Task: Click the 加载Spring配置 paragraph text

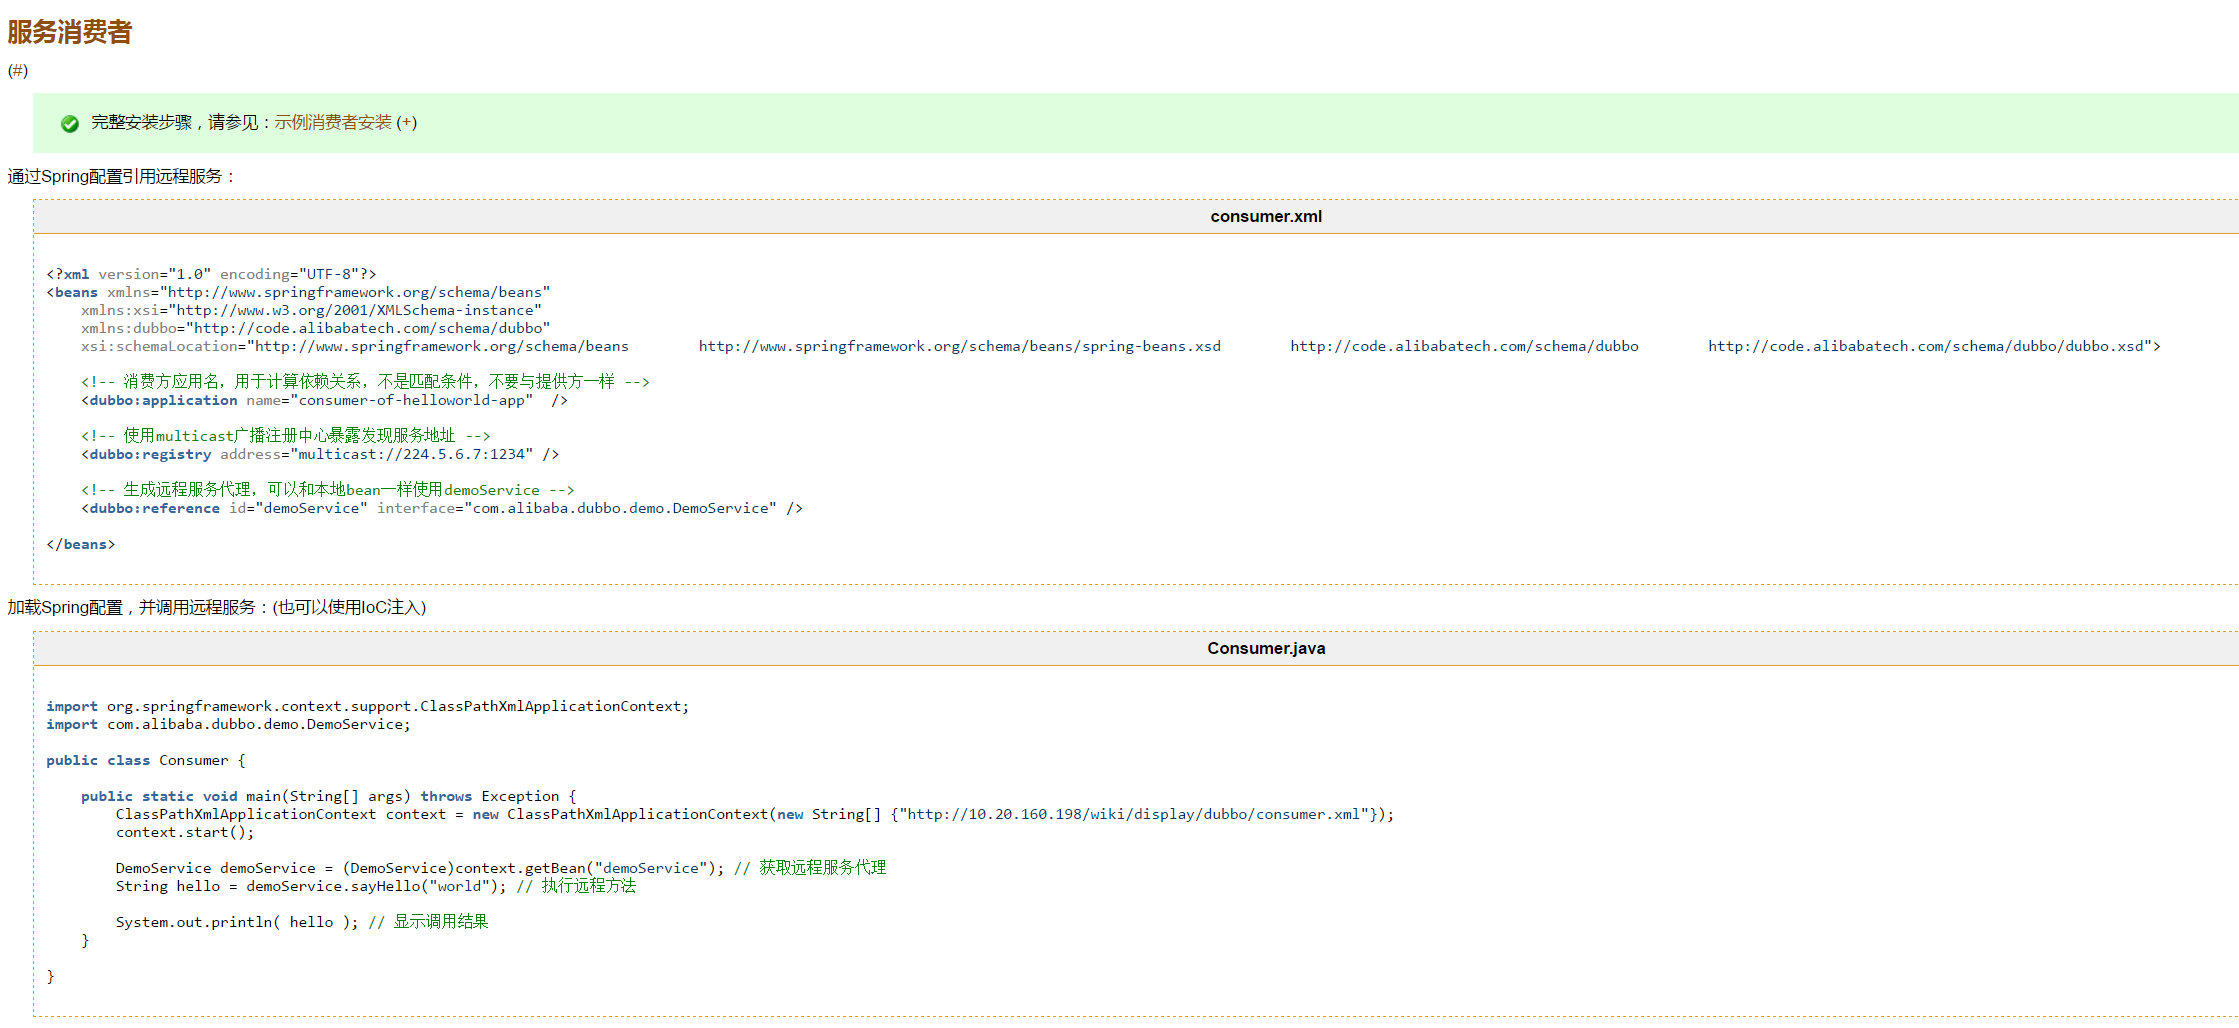Action: tap(216, 607)
